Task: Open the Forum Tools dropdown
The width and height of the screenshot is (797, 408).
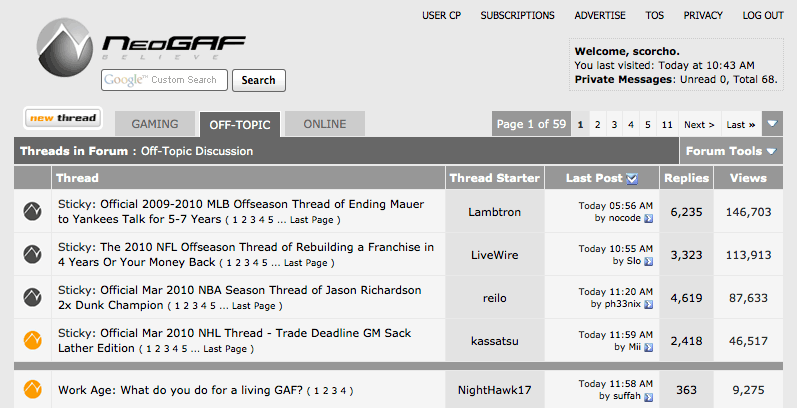Action: click(731, 151)
